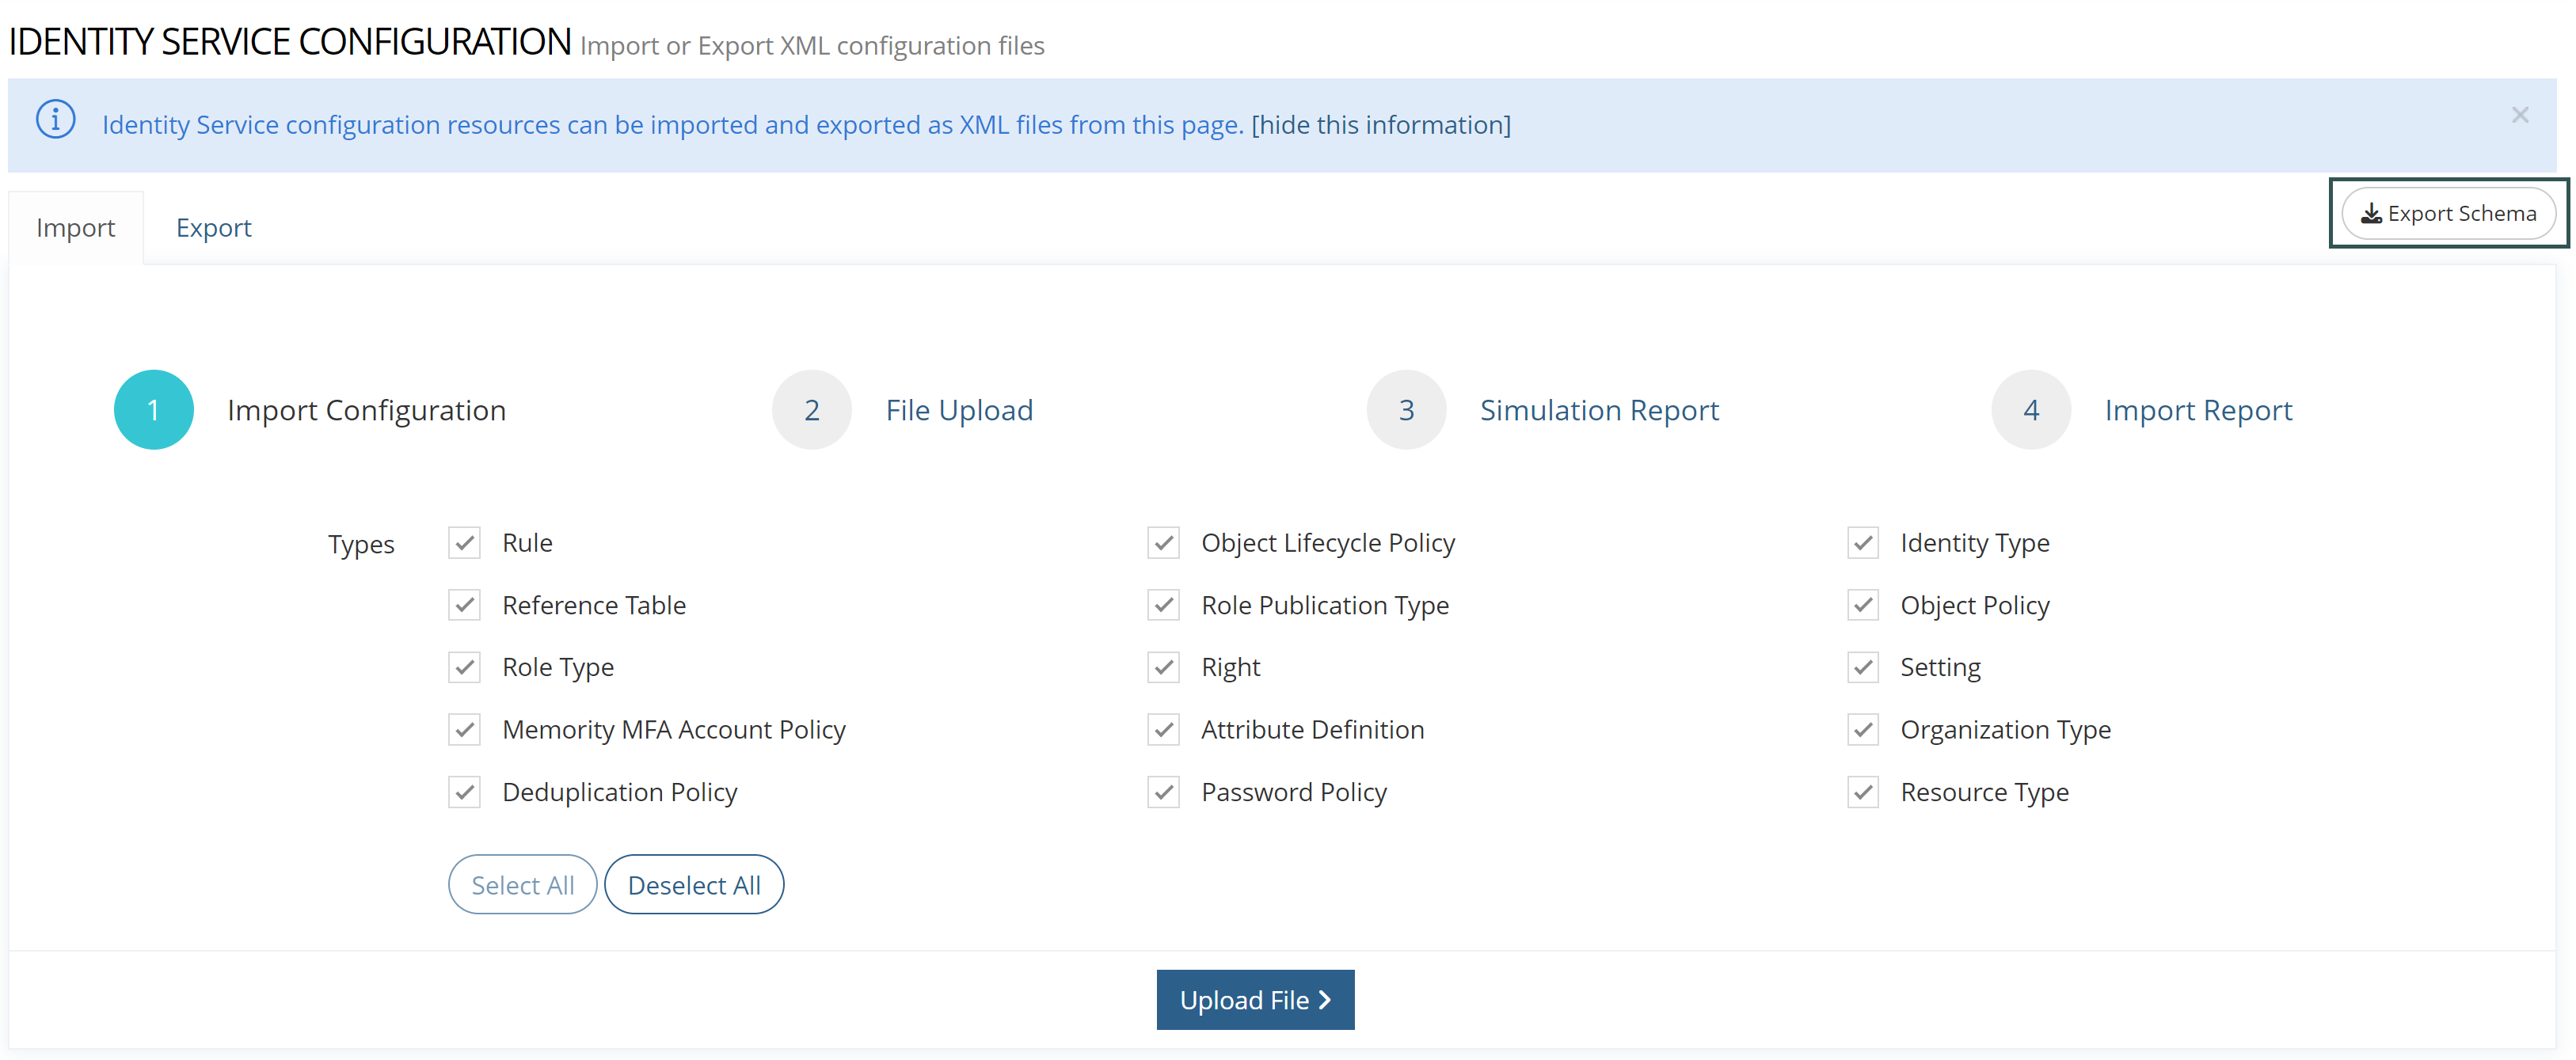Click the info circle icon in banner
The width and height of the screenshot is (2576, 1060).
tap(56, 120)
